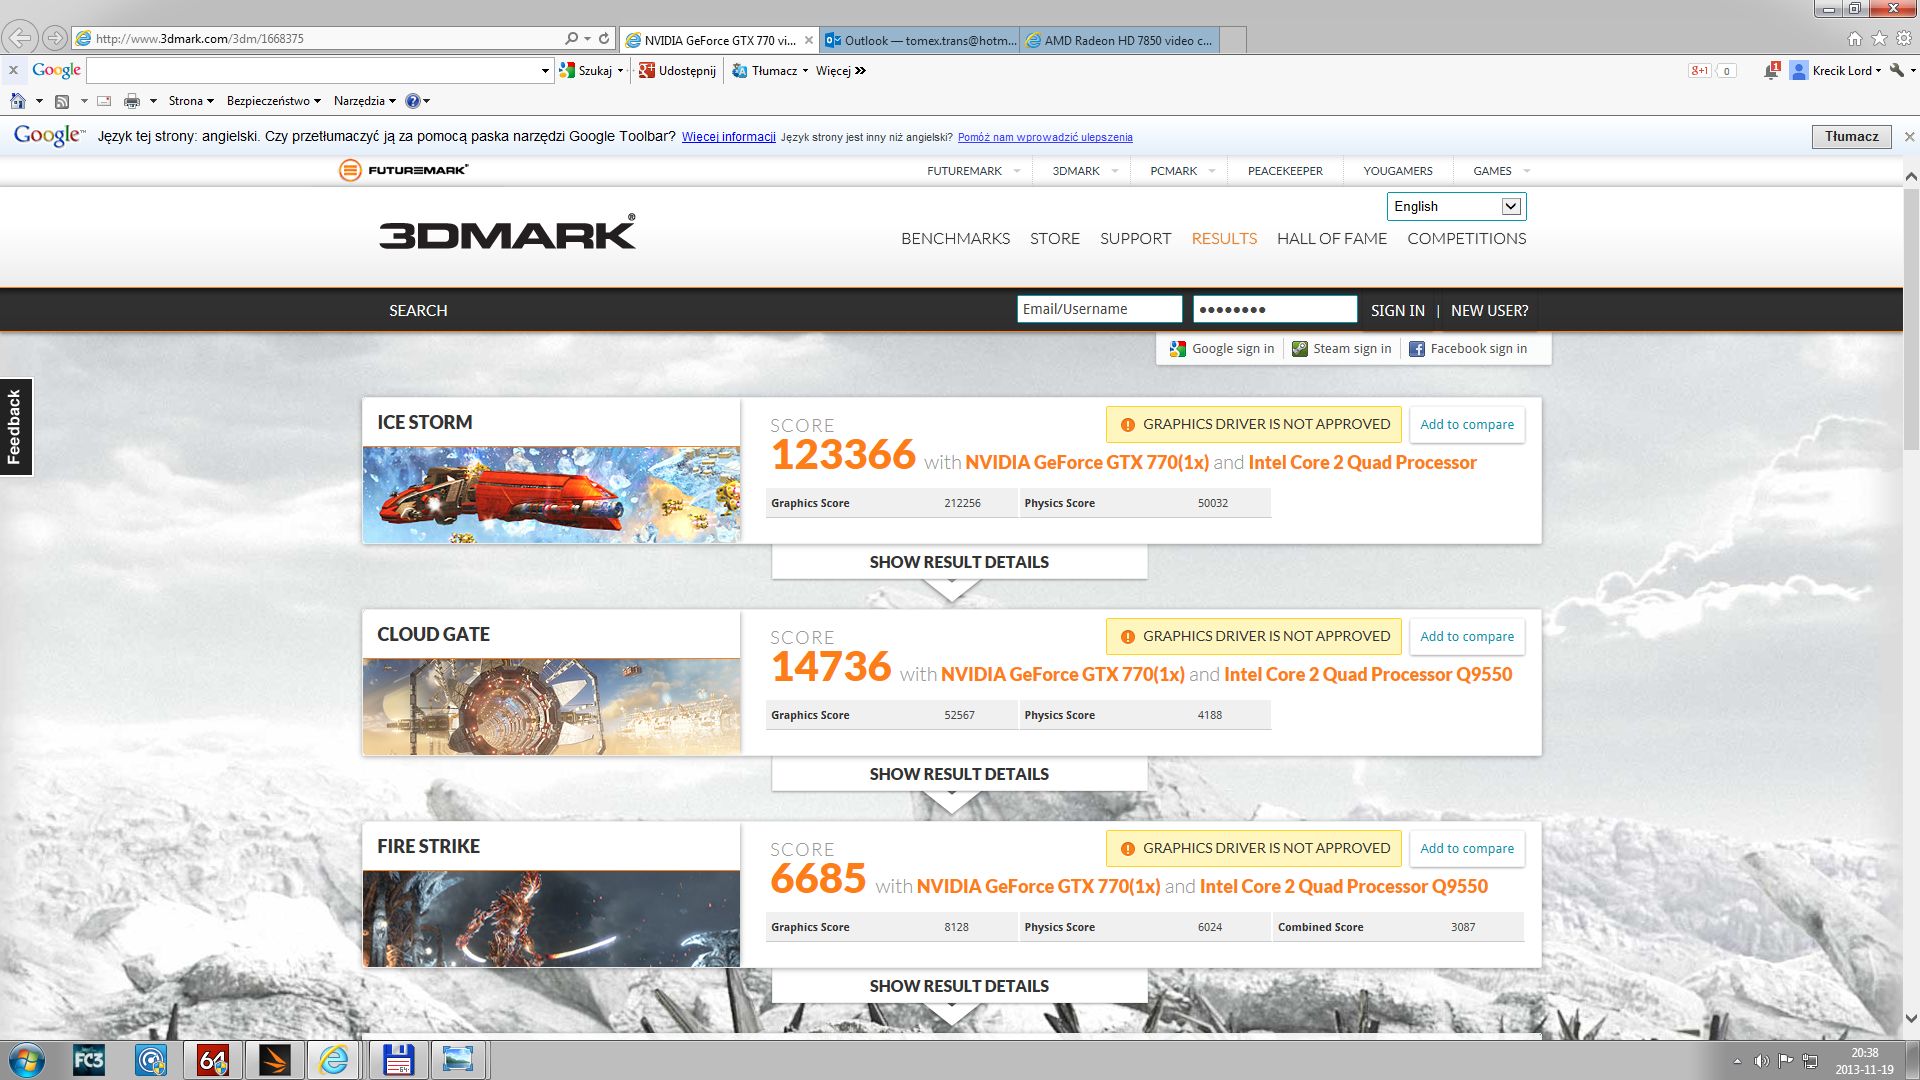Open the SUPPORT menu item
Viewport: 1920px width, 1080px height.
[1135, 239]
